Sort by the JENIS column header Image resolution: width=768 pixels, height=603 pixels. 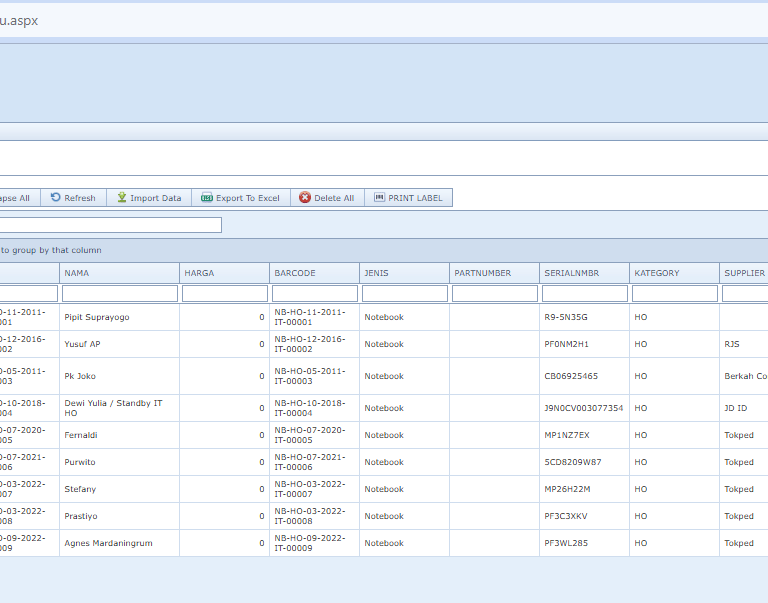pyautogui.click(x=405, y=273)
